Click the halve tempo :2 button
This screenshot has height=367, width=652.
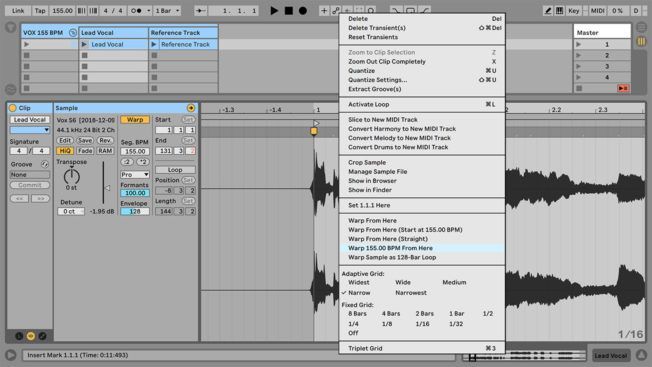click(127, 162)
